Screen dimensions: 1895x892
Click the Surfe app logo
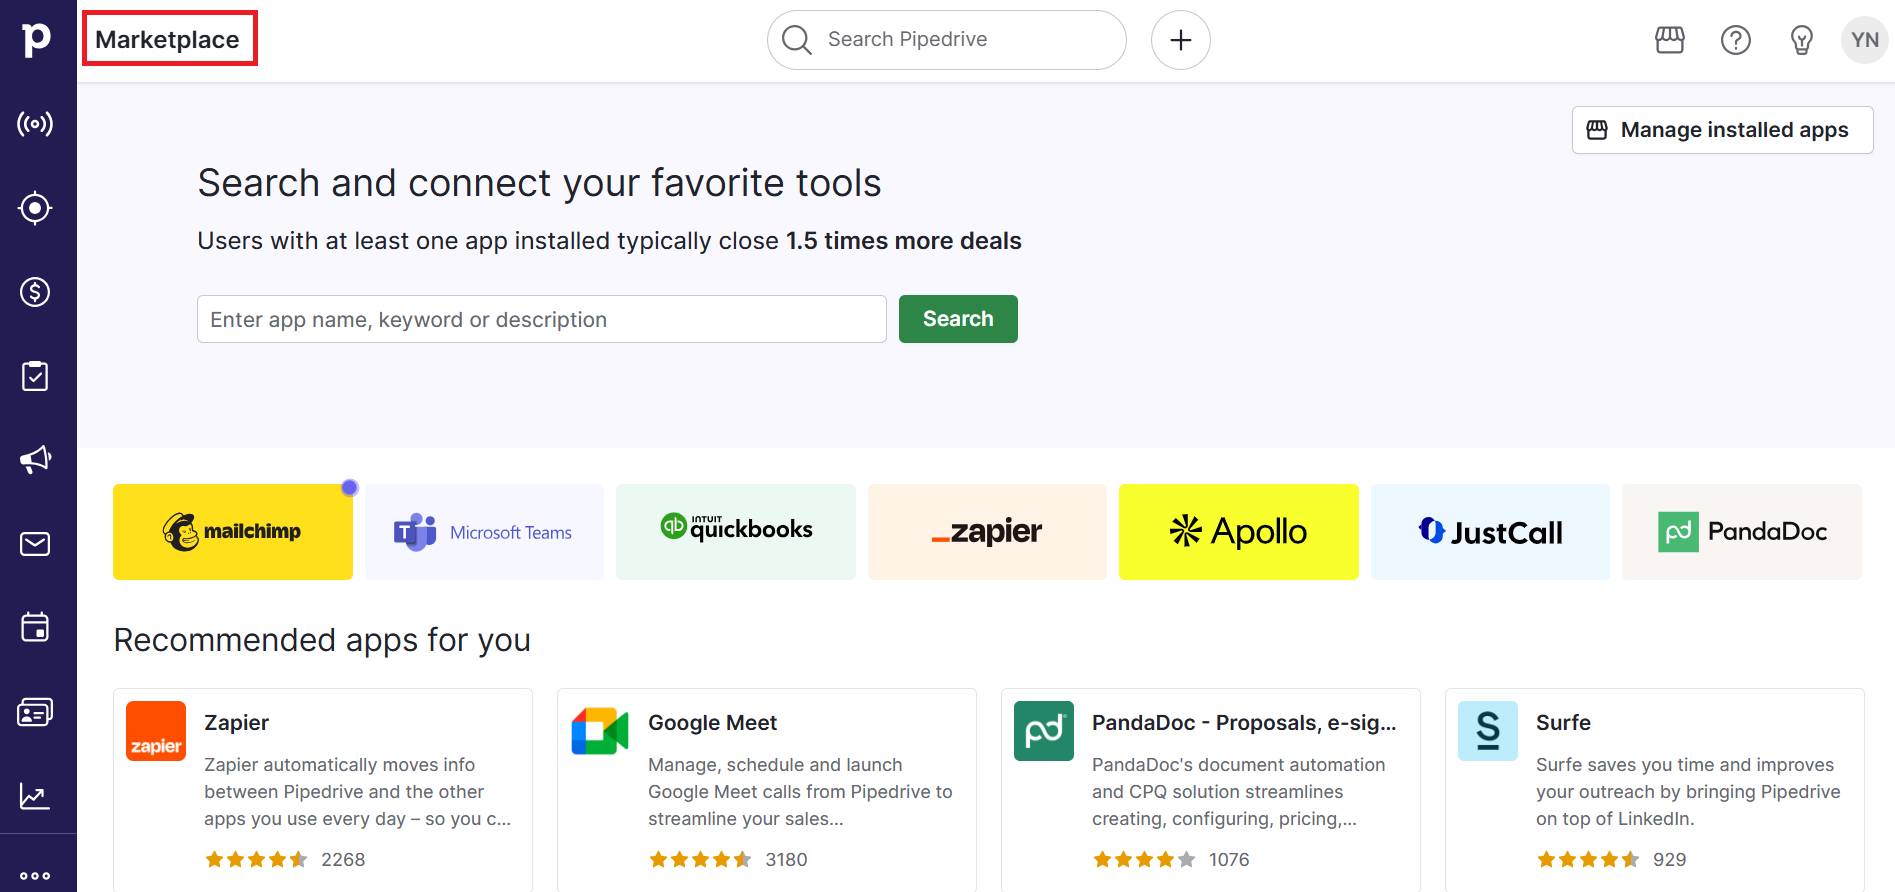coord(1488,731)
